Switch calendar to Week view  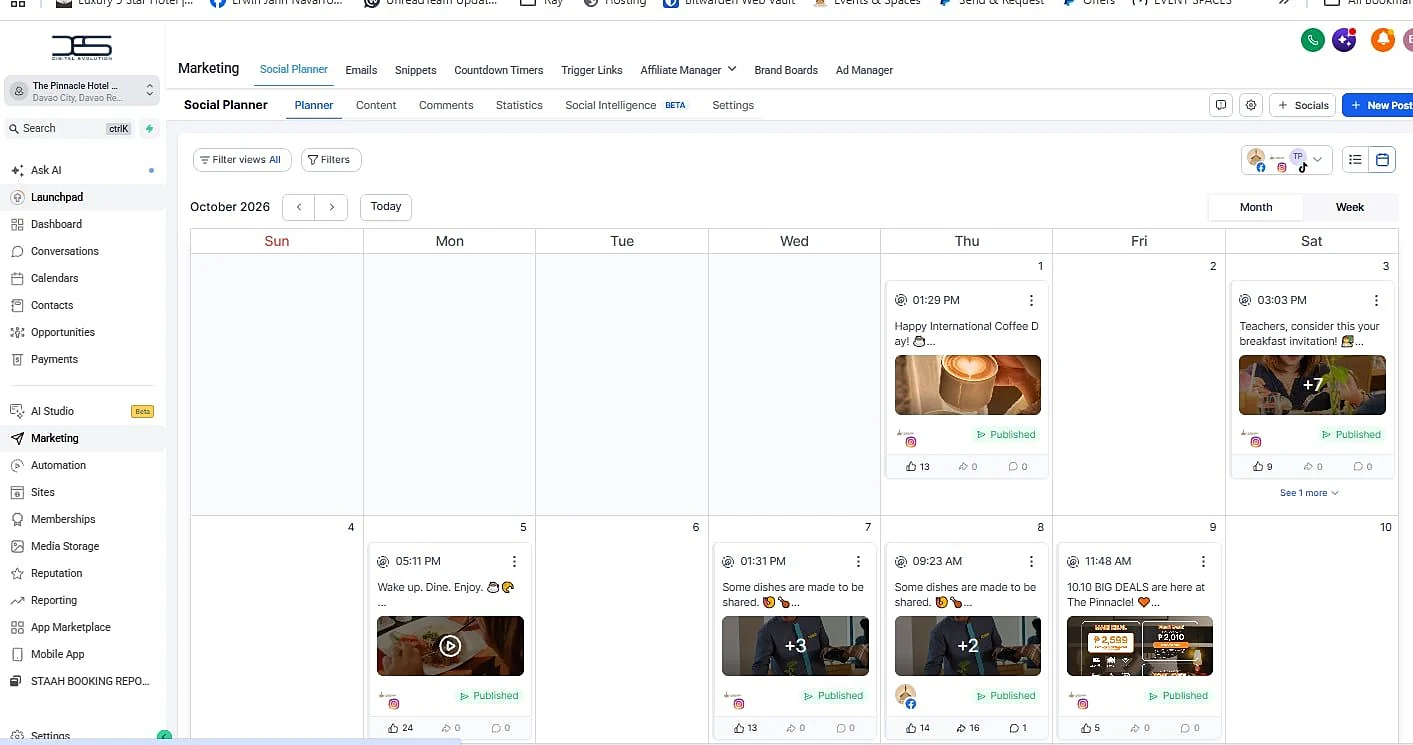click(1349, 207)
